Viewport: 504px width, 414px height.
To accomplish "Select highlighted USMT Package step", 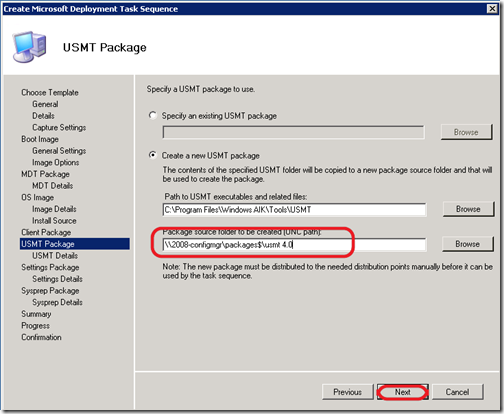I will [75, 244].
